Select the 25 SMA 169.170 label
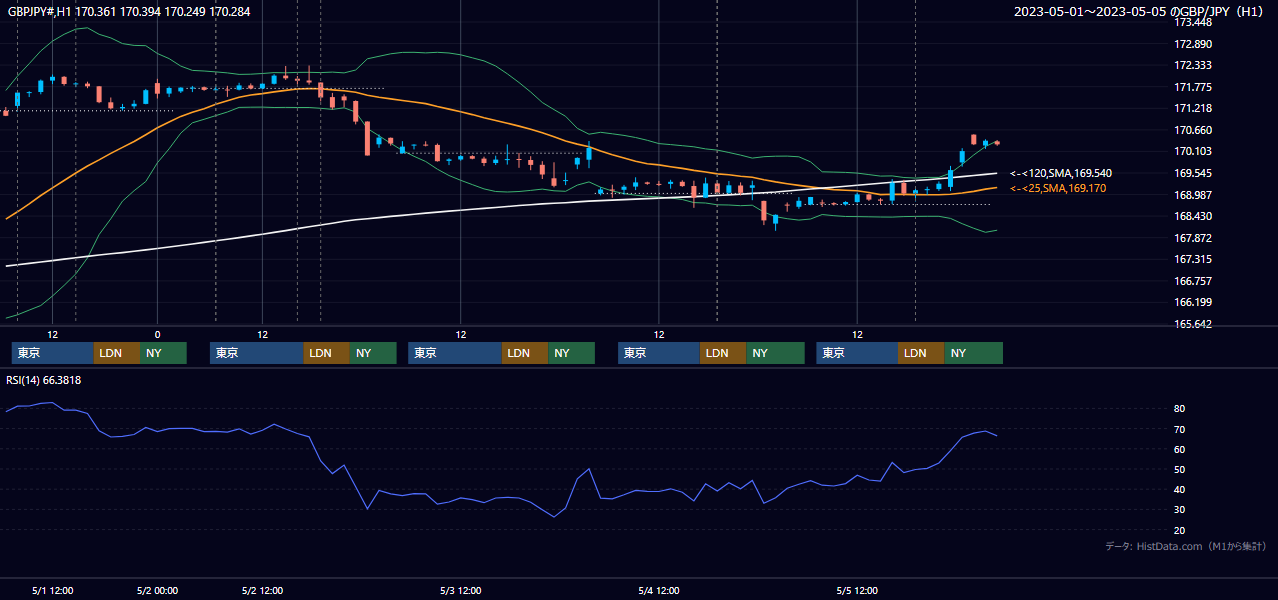The height and width of the screenshot is (600, 1278). coord(1057,188)
